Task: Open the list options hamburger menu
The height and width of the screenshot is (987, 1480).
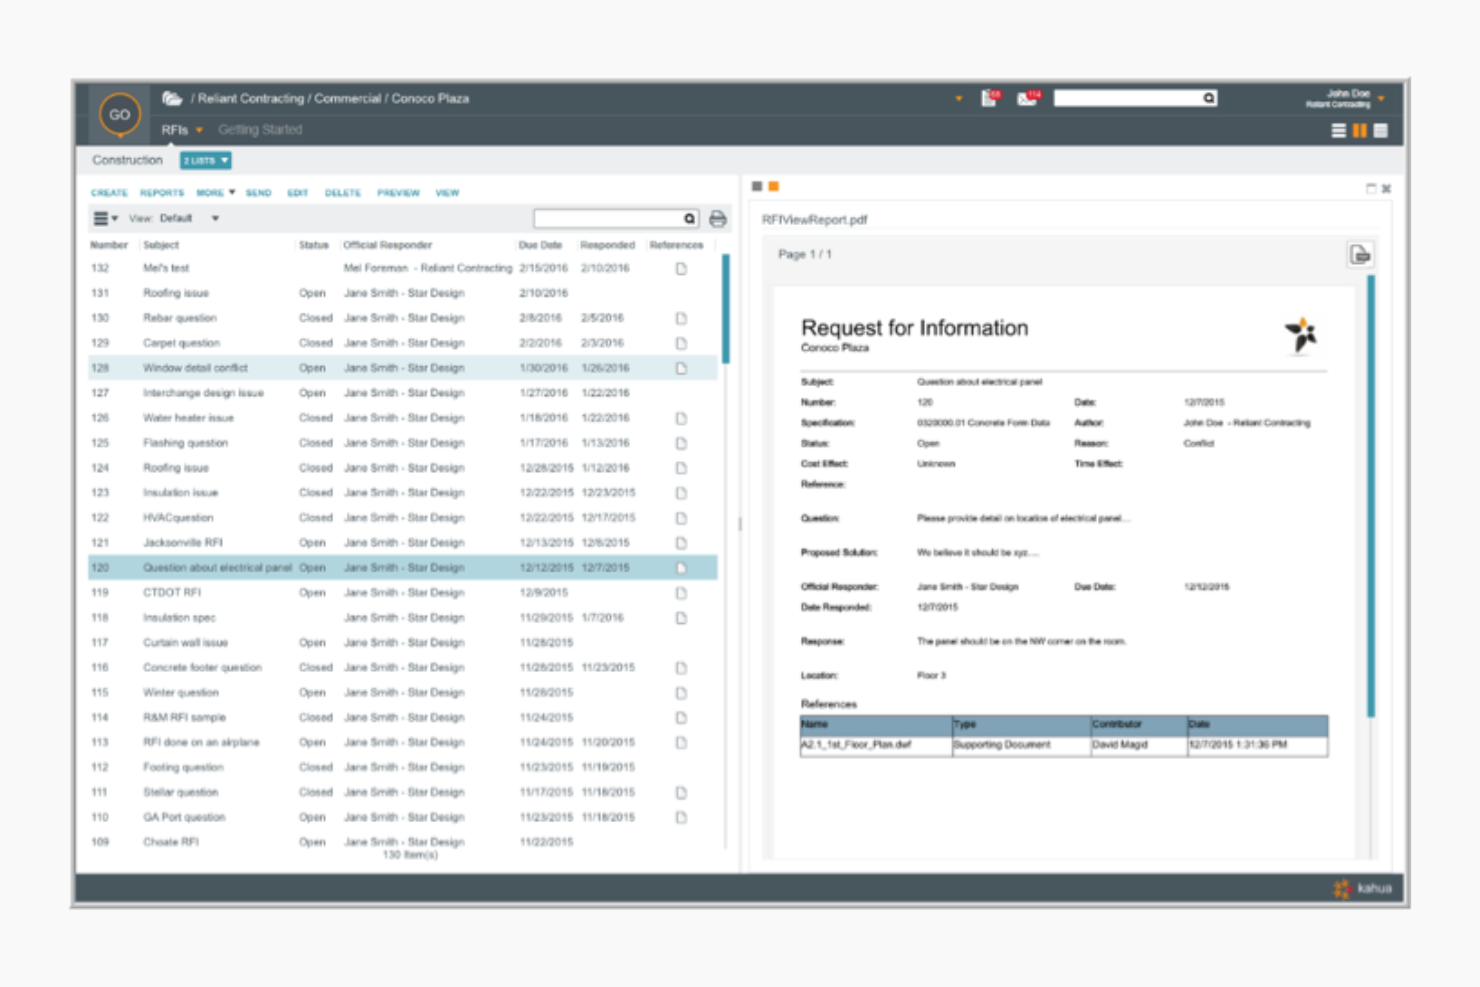Action: [104, 218]
